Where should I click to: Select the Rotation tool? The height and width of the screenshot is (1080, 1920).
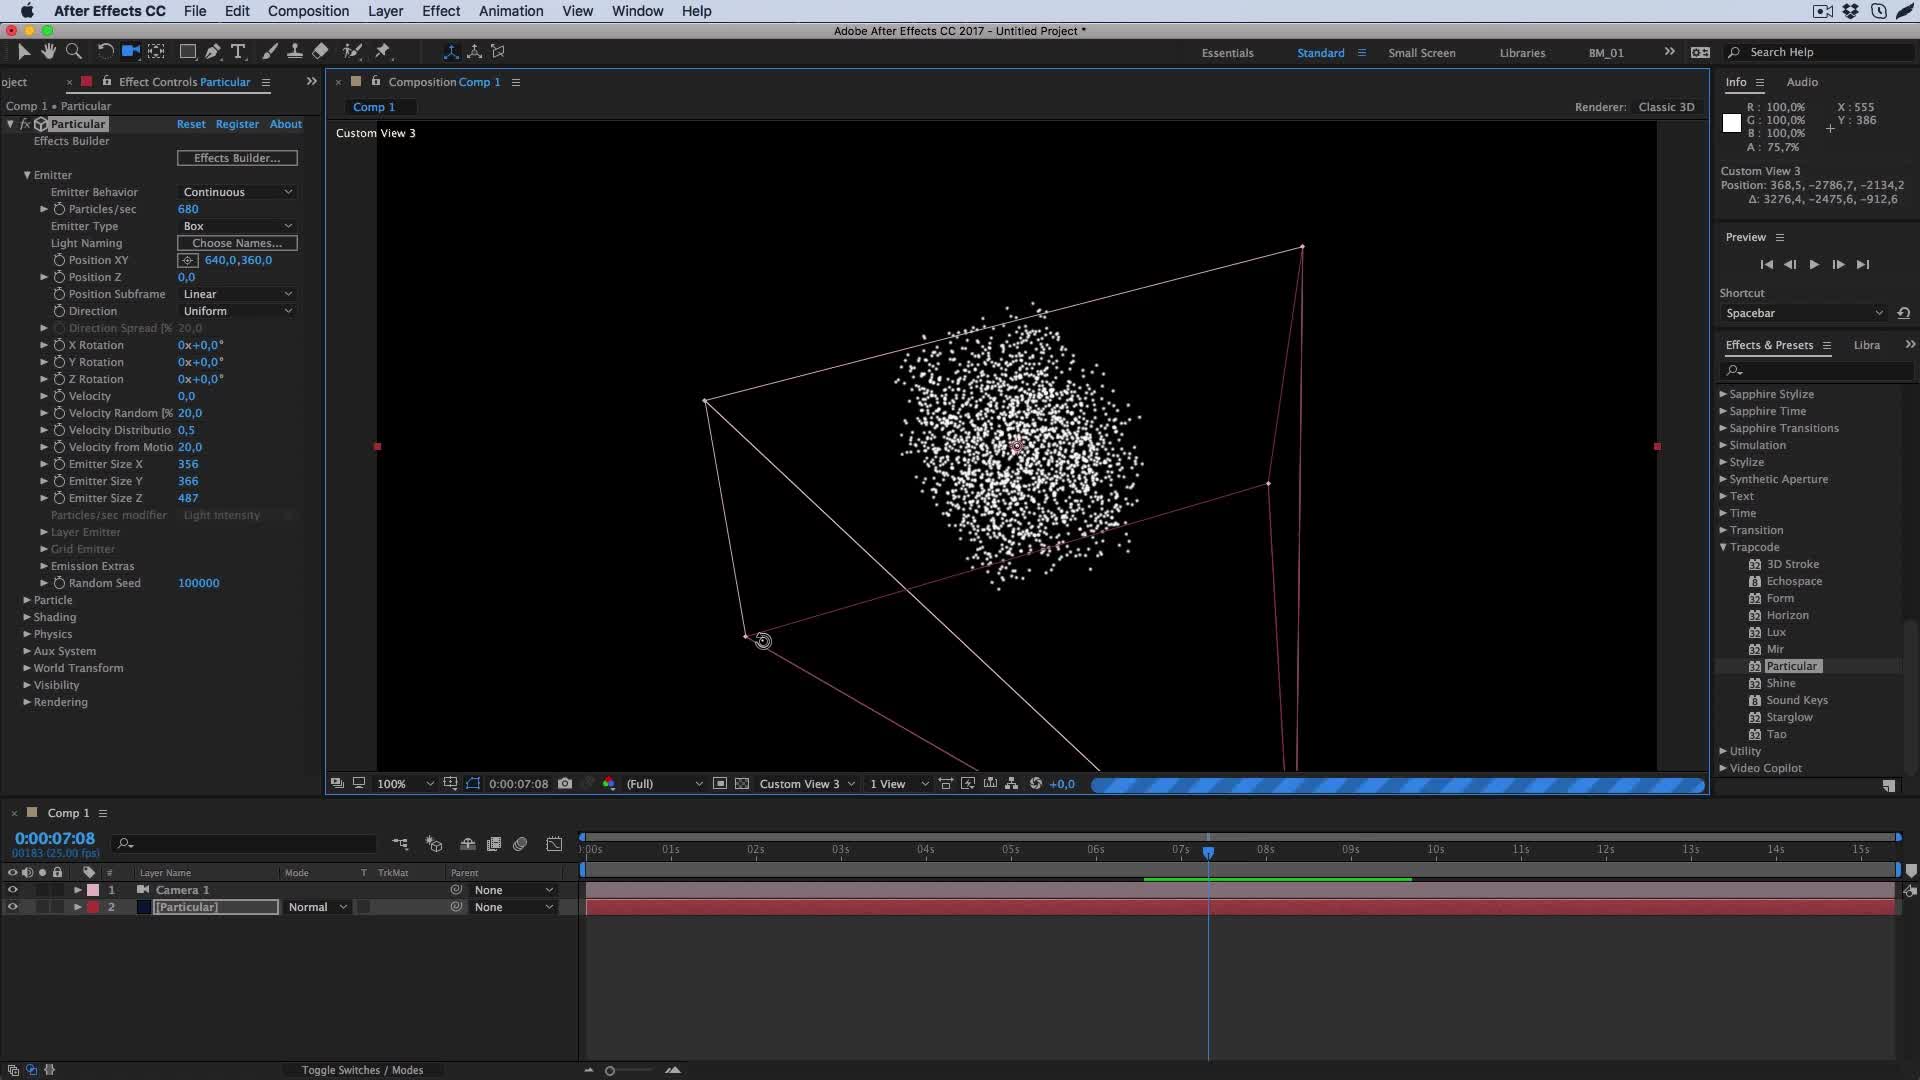105,52
